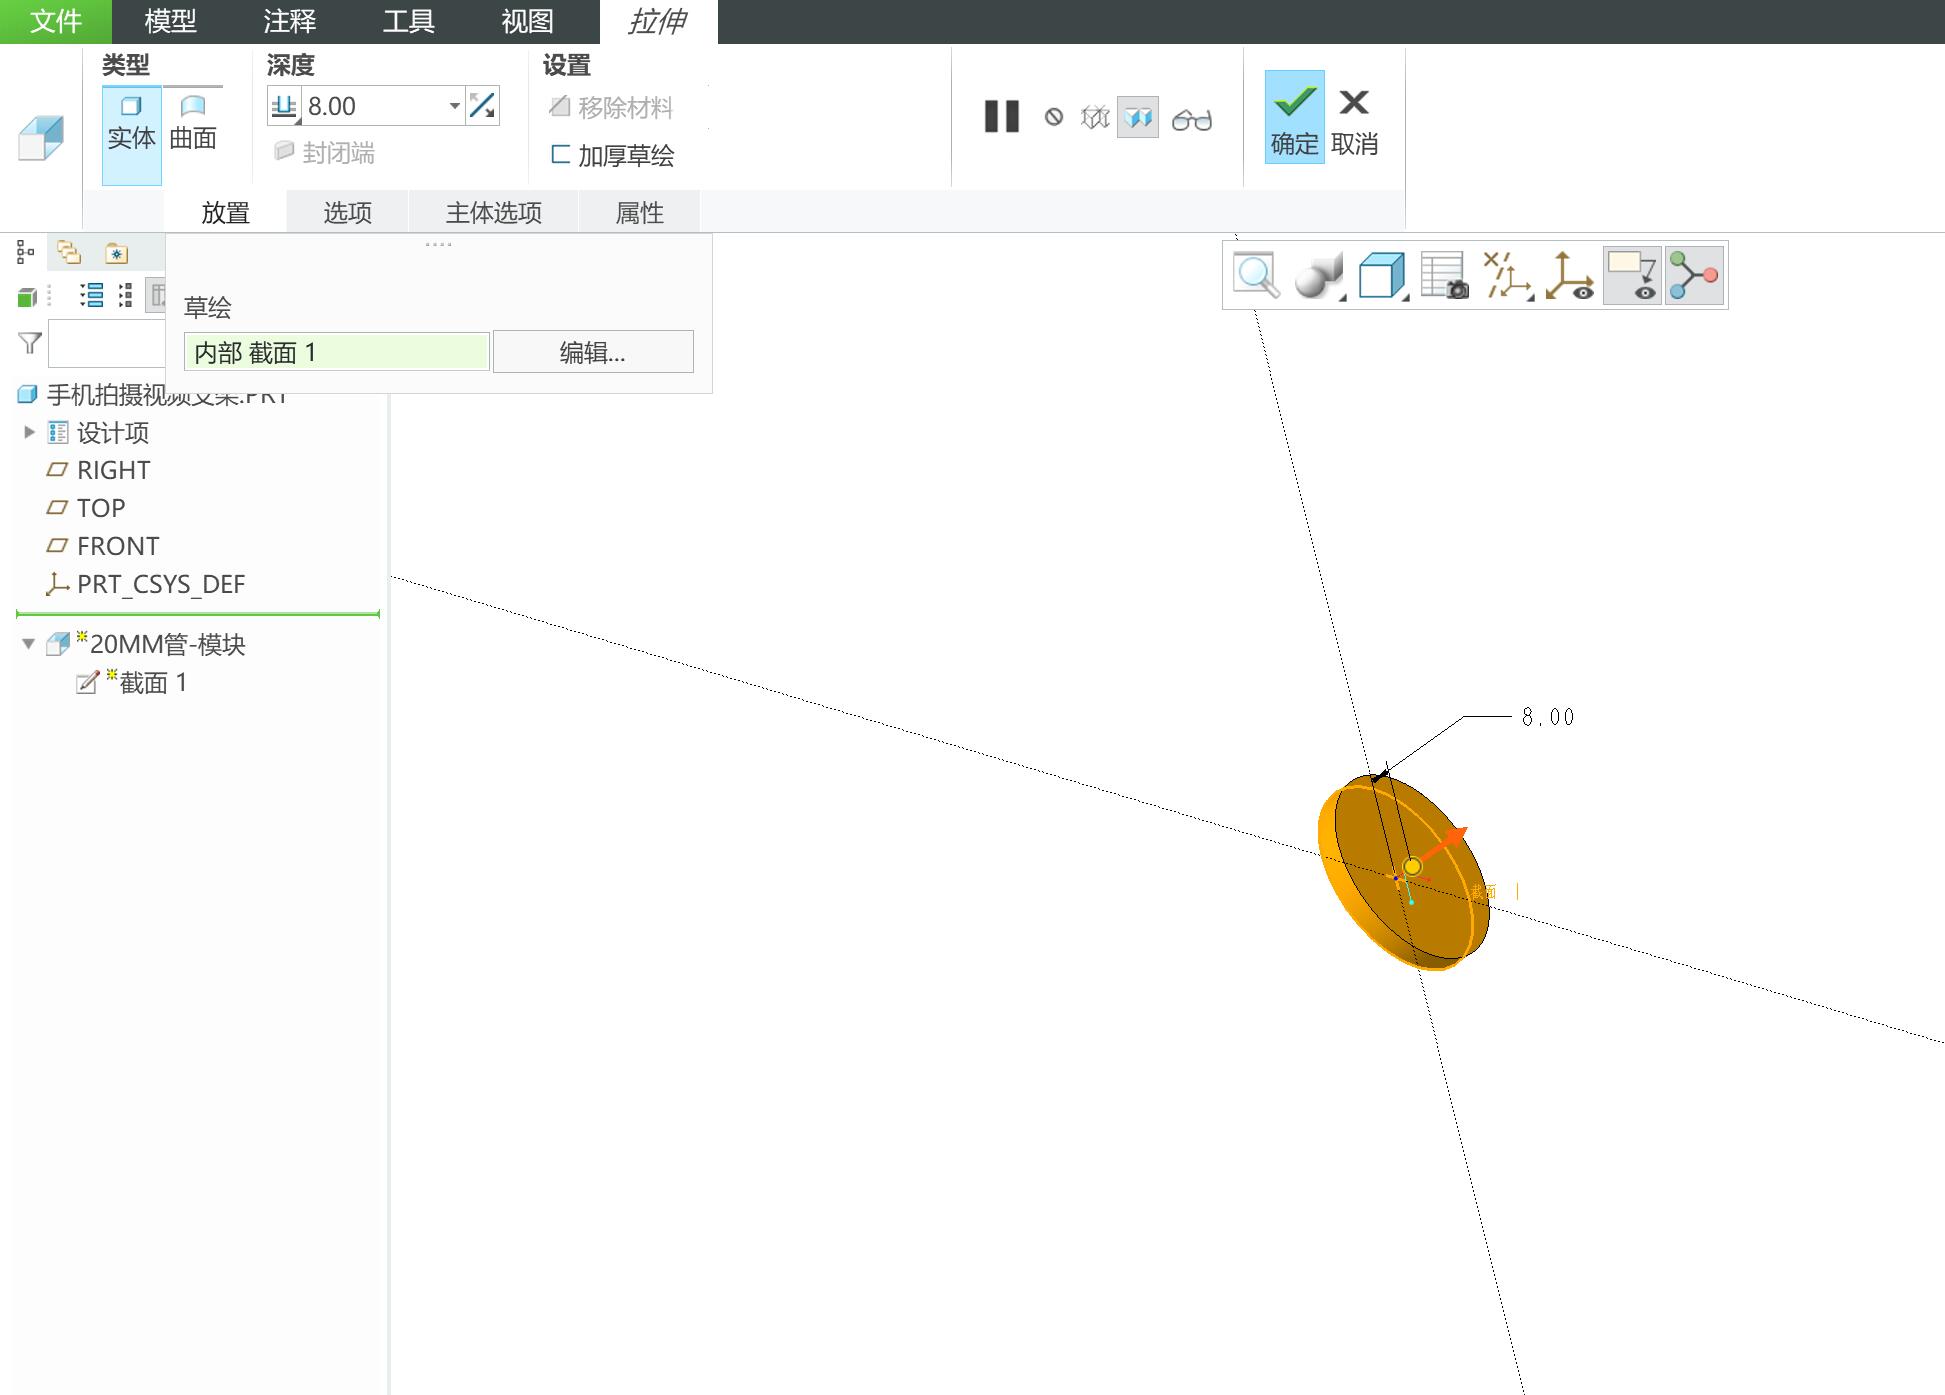Open the depth value dropdown arrow

click(x=454, y=106)
